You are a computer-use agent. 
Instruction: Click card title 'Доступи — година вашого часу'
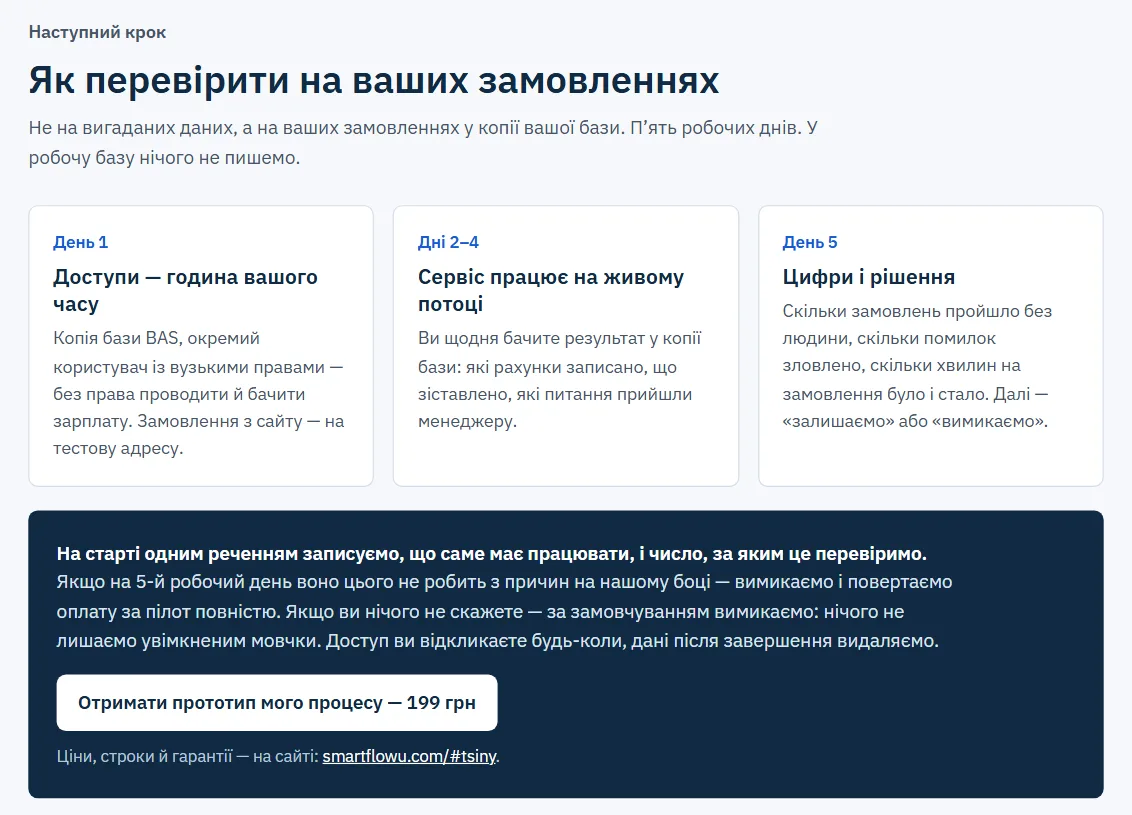click(x=186, y=290)
